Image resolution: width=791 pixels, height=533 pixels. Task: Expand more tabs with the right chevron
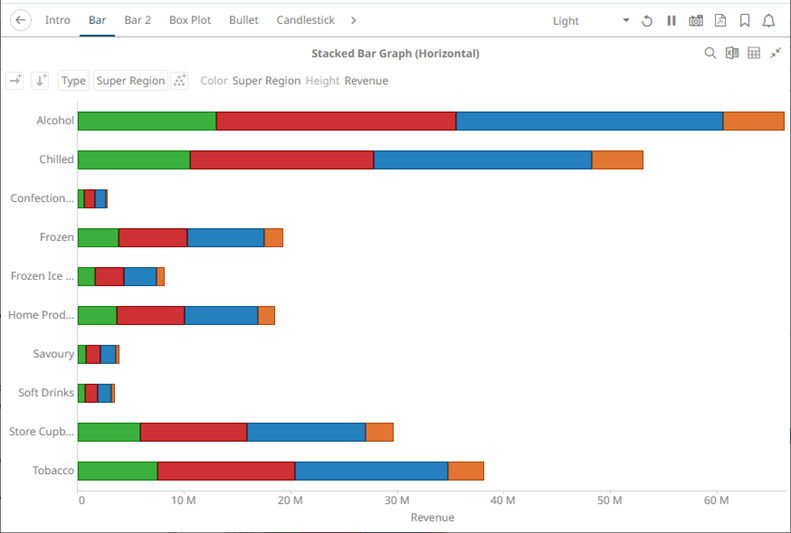point(353,20)
